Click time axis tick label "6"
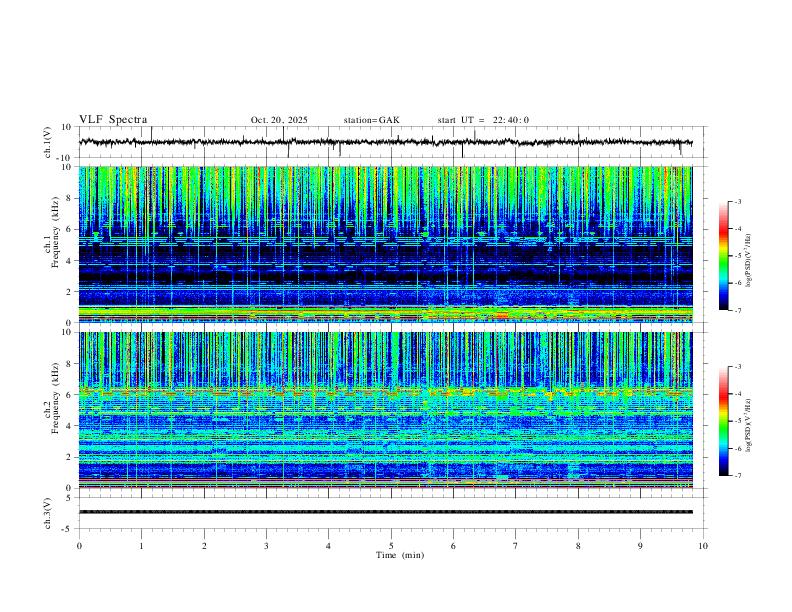 [453, 546]
